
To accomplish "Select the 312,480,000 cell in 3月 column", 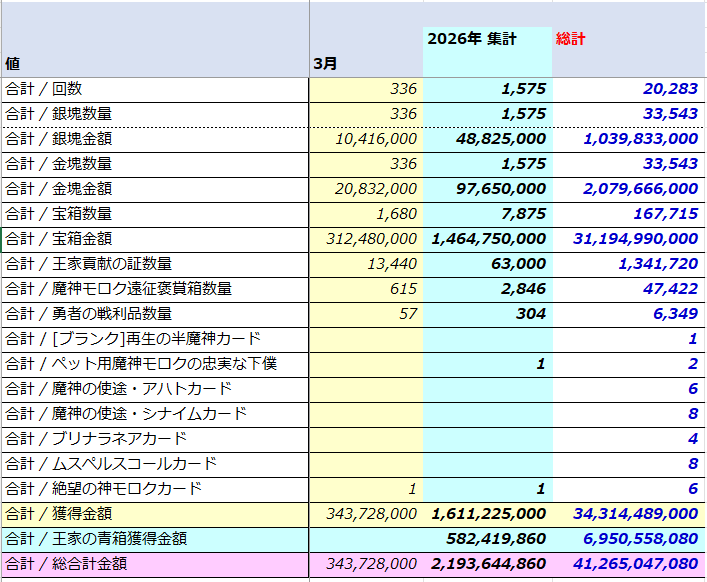I will click(x=371, y=239).
